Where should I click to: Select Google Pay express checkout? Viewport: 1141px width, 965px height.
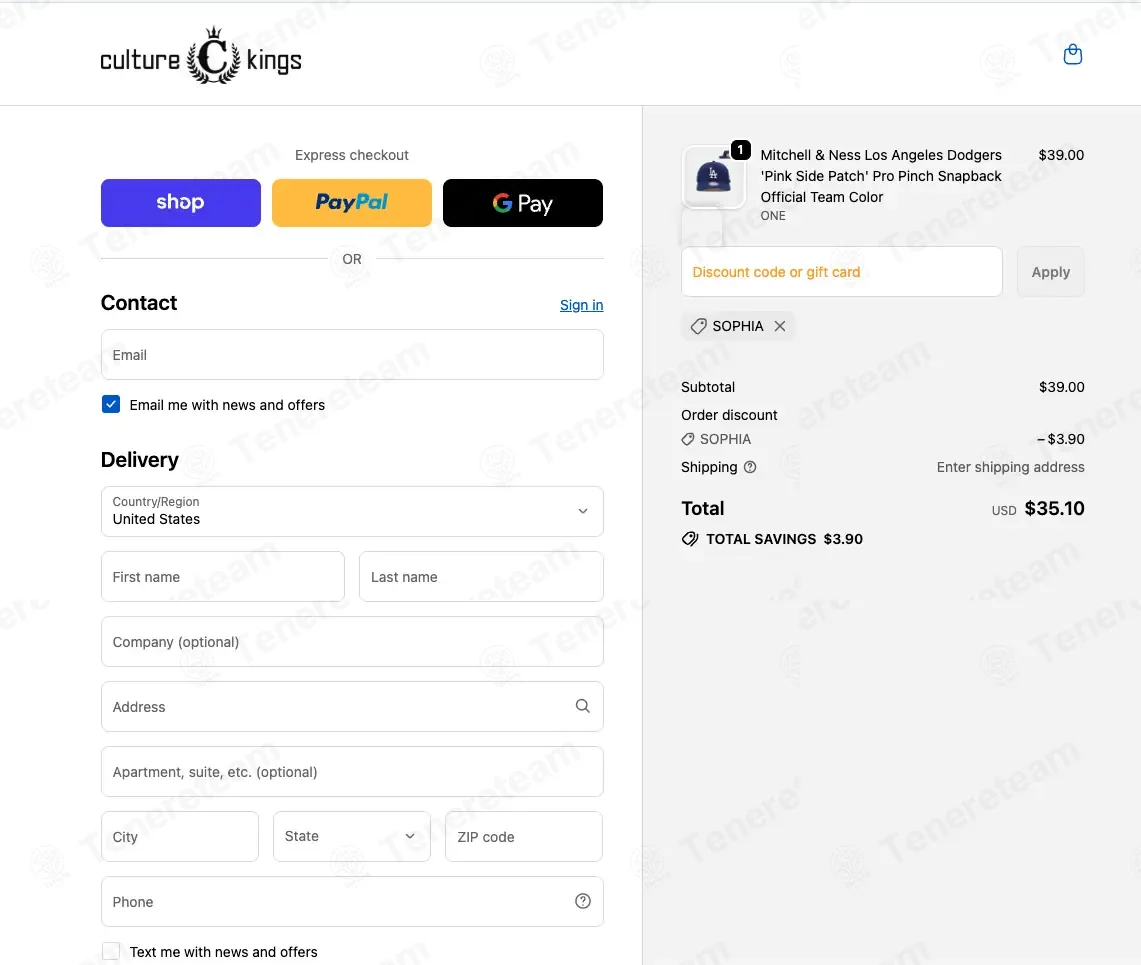pos(522,202)
